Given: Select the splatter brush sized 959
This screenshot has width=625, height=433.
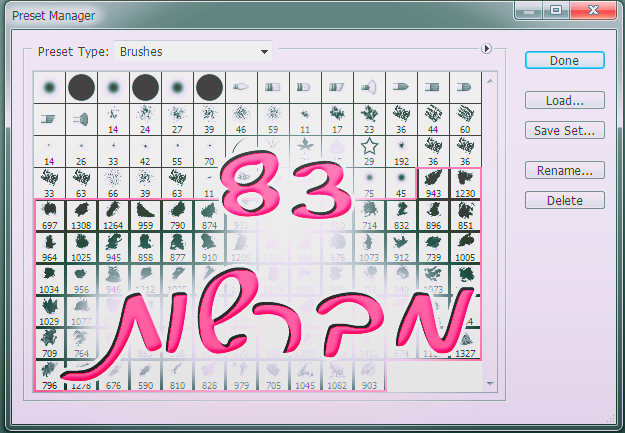Looking at the screenshot, I should [145, 216].
